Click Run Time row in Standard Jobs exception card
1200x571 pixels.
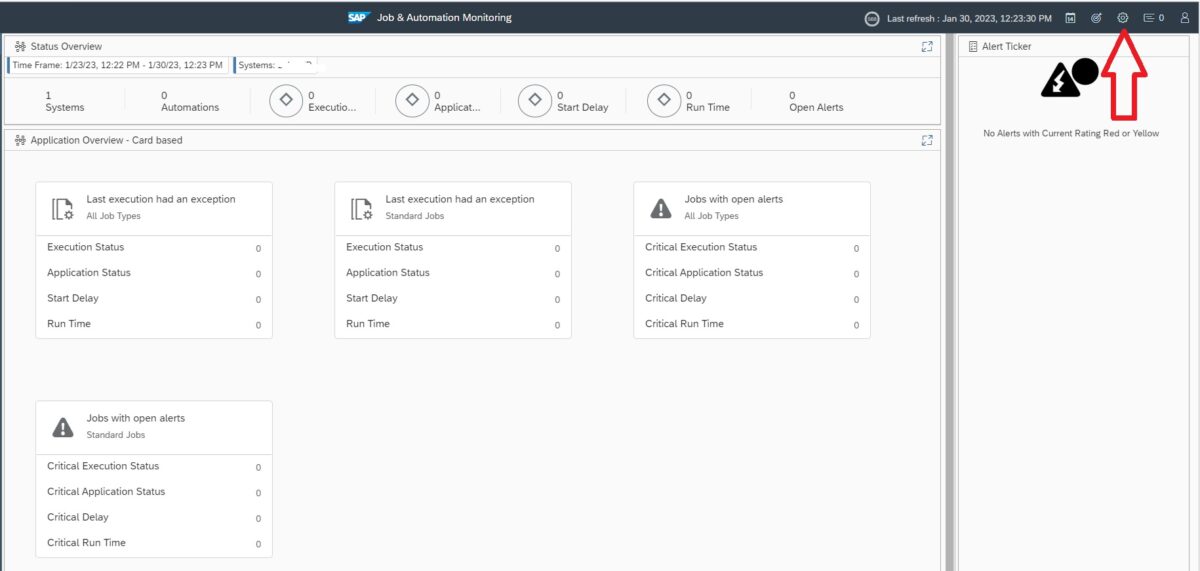point(453,324)
